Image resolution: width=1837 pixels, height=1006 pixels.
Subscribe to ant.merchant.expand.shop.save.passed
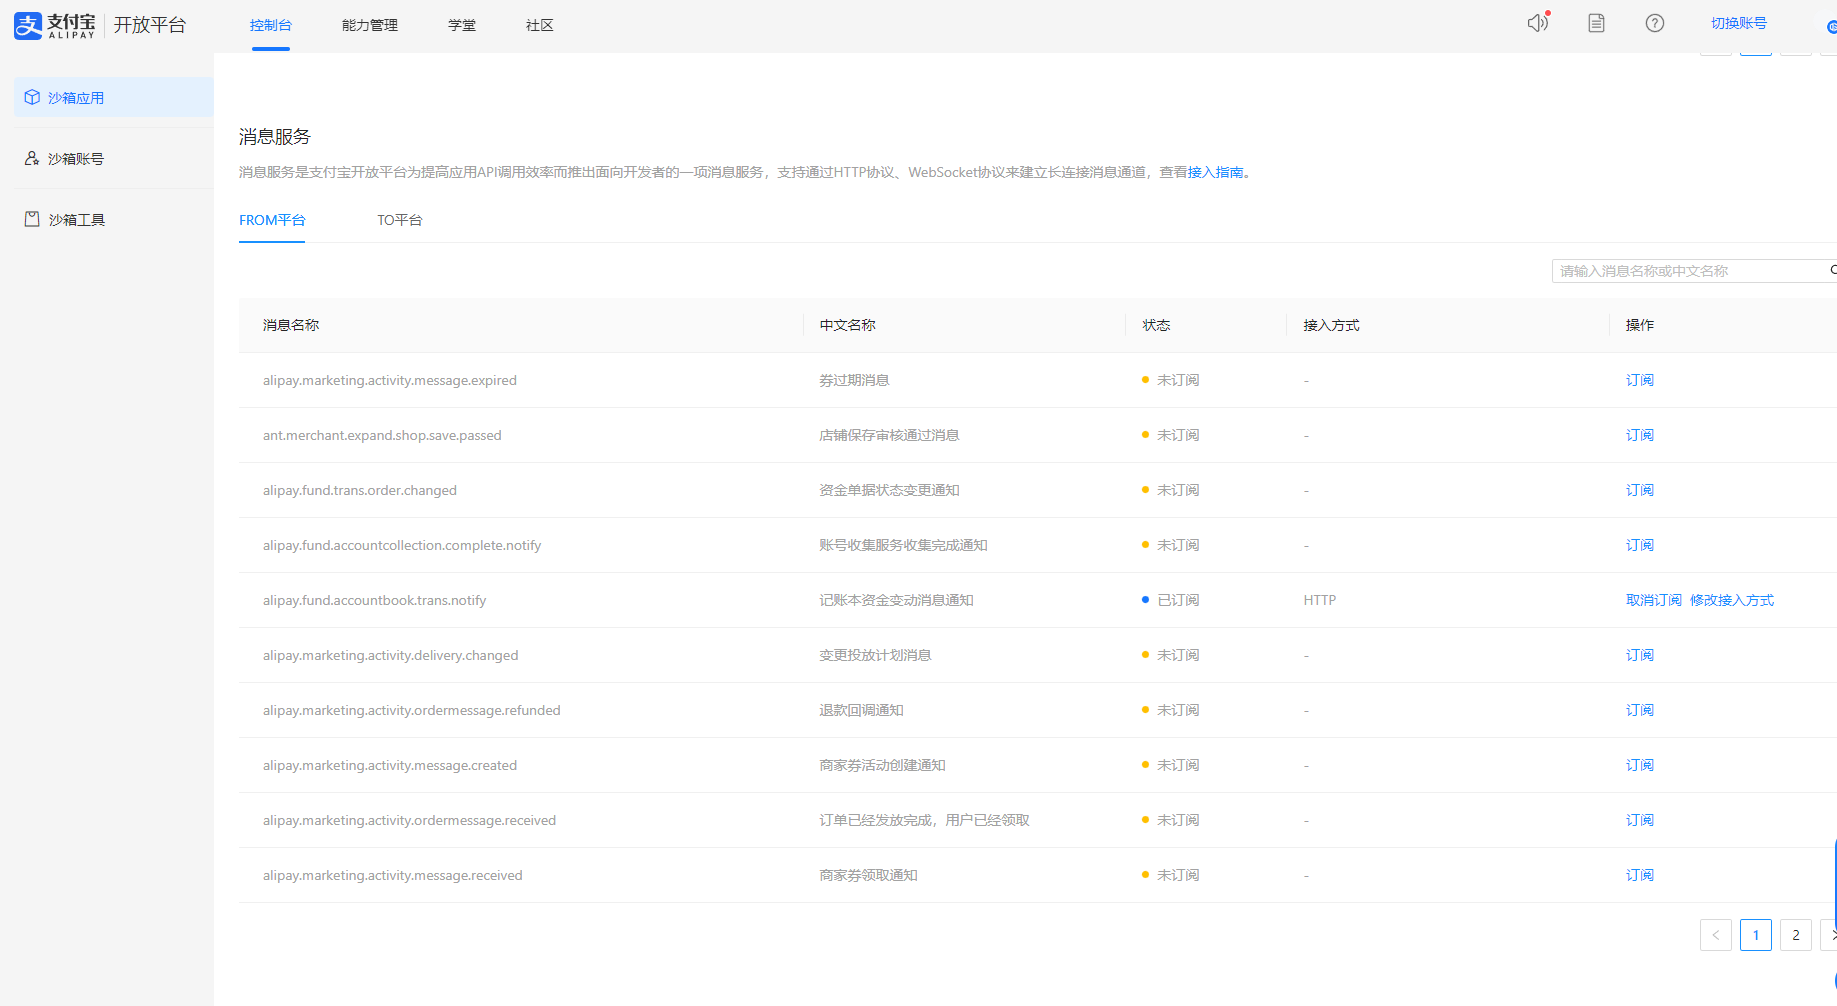click(1640, 435)
